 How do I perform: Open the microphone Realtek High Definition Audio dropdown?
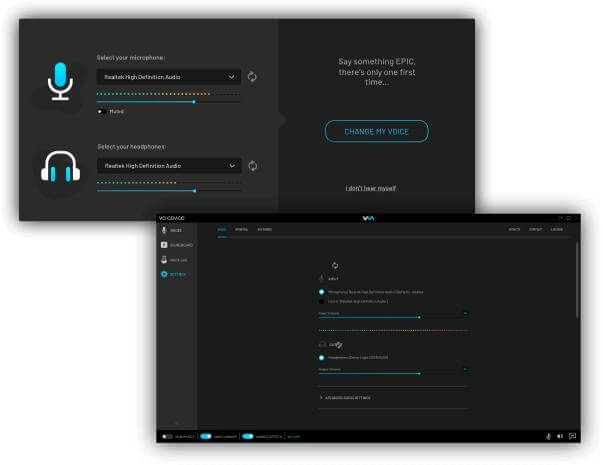168,77
